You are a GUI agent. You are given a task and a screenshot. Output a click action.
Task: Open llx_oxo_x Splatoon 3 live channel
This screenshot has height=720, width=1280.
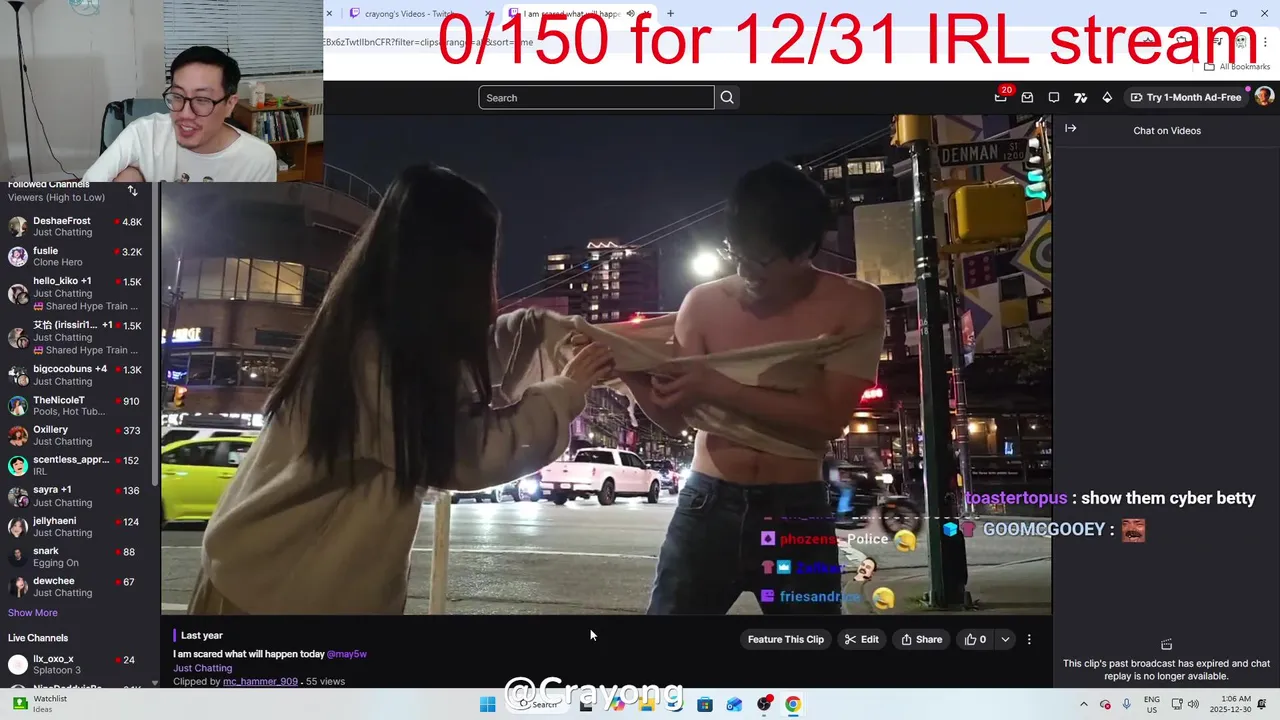pos(78,664)
